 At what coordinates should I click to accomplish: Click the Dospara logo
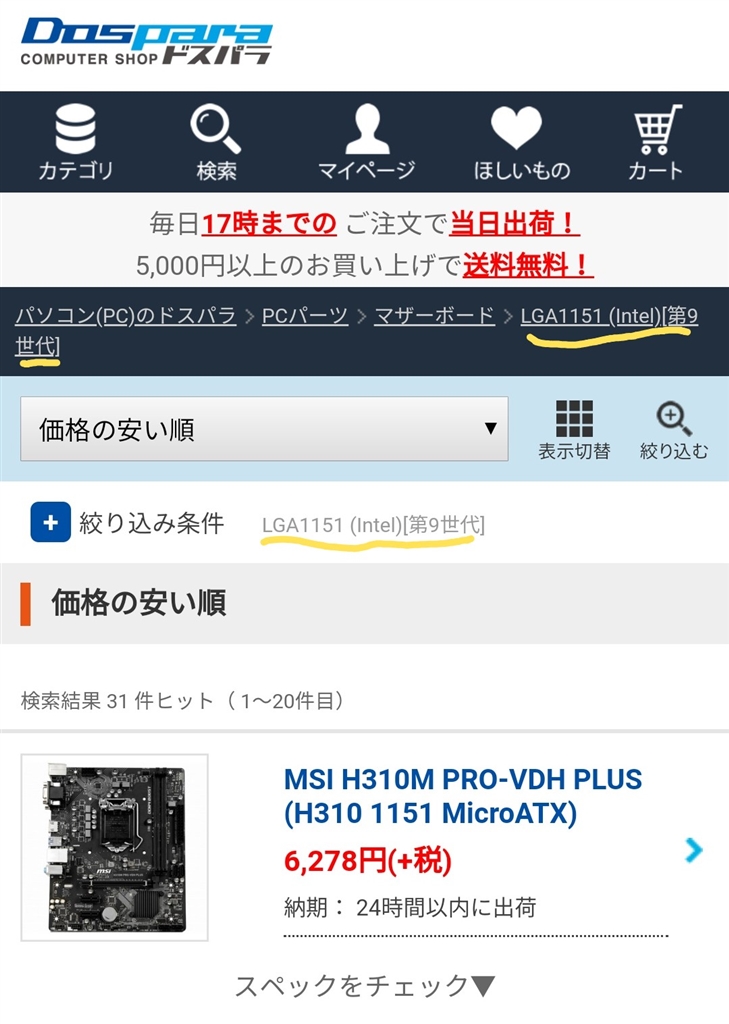[146, 42]
